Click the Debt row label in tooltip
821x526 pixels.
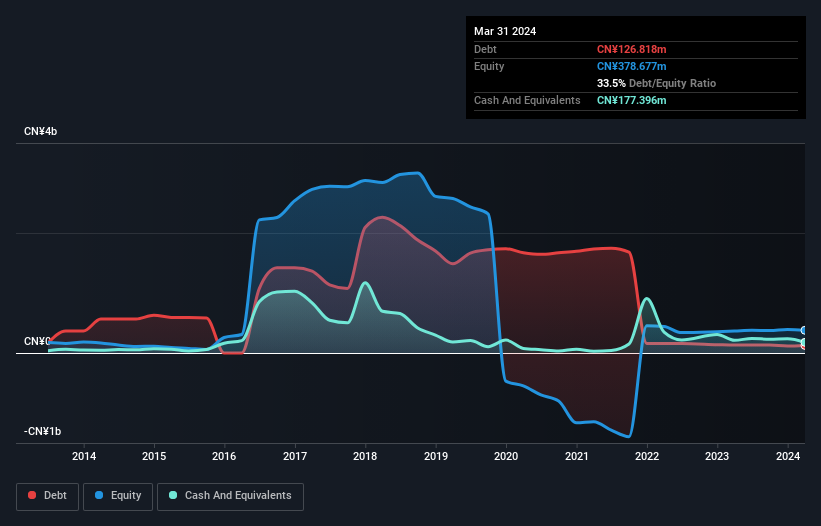click(x=485, y=49)
